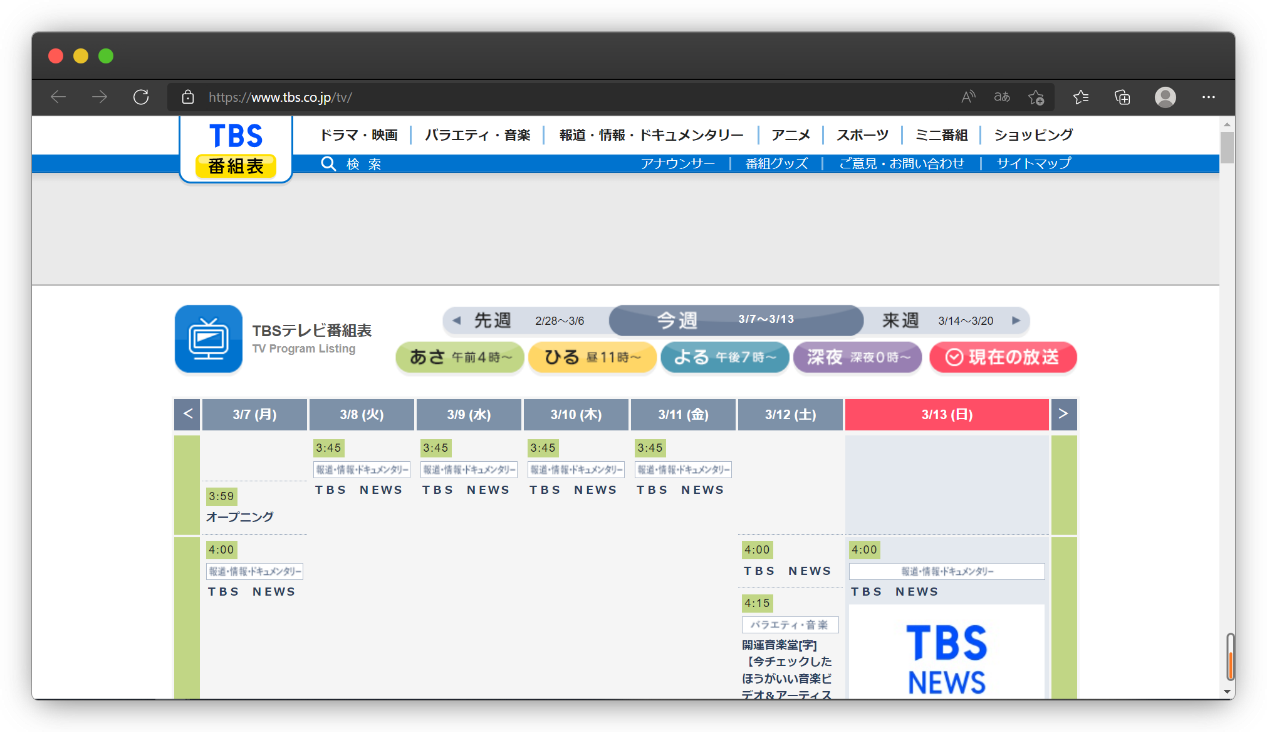Open the 番組グッズ link
This screenshot has height=732, width=1267.
pos(776,164)
